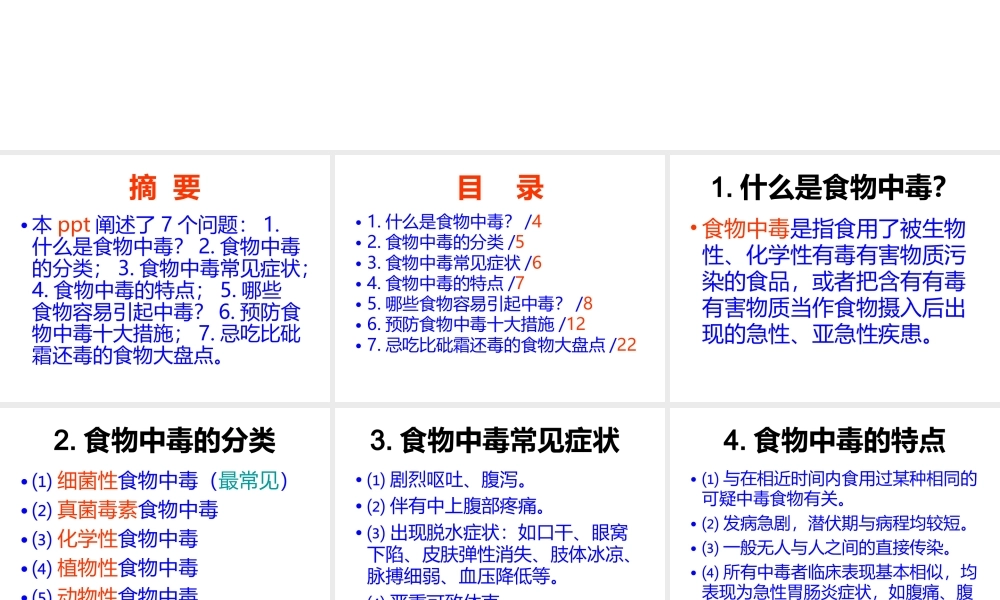Select slide 4 食物中毒的特点
The image size is (1000, 600).
(x=832, y=500)
